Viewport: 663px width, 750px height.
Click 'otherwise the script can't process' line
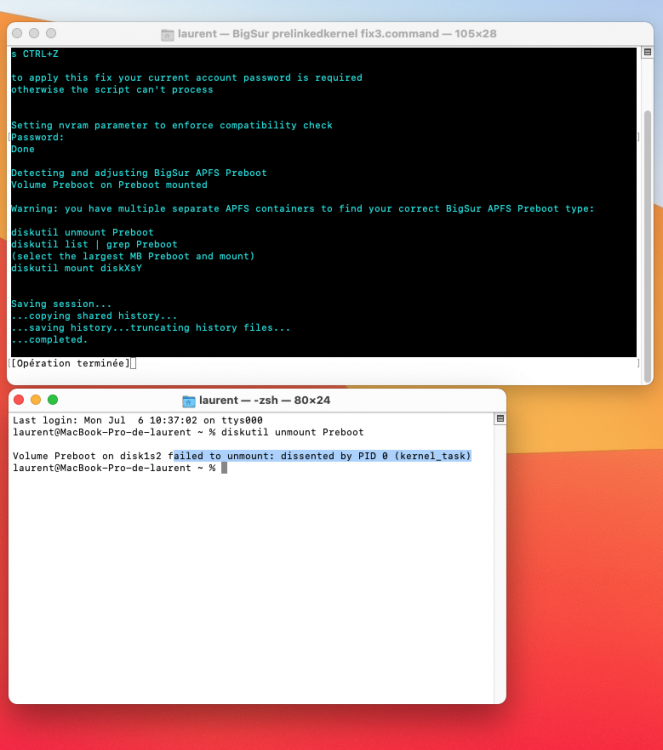coord(112,90)
